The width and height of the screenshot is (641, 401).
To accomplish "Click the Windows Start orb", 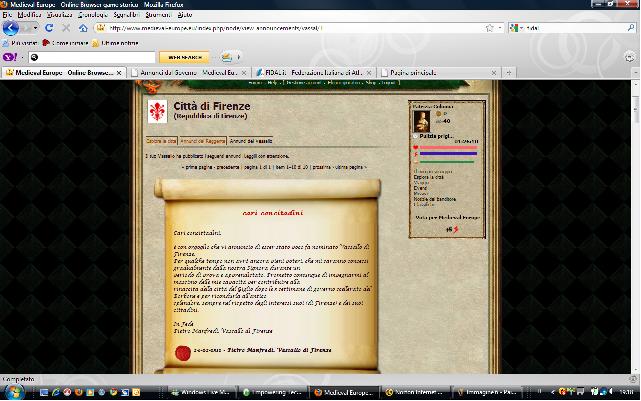I will tap(14, 391).
